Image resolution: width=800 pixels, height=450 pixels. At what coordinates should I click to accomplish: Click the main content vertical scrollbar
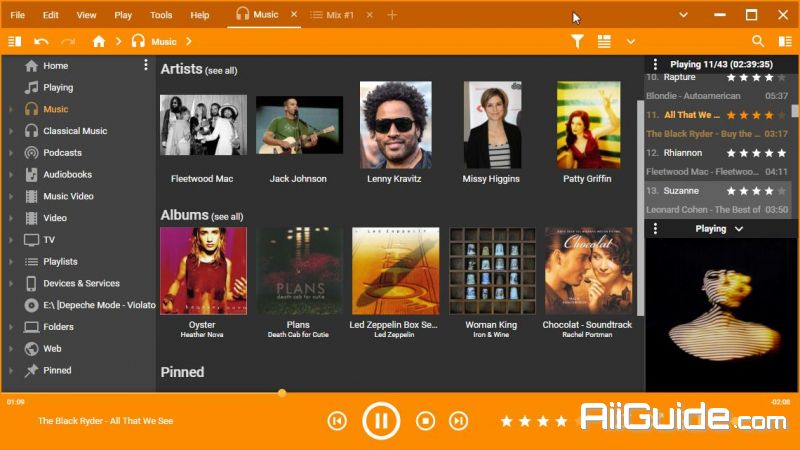pos(640,208)
